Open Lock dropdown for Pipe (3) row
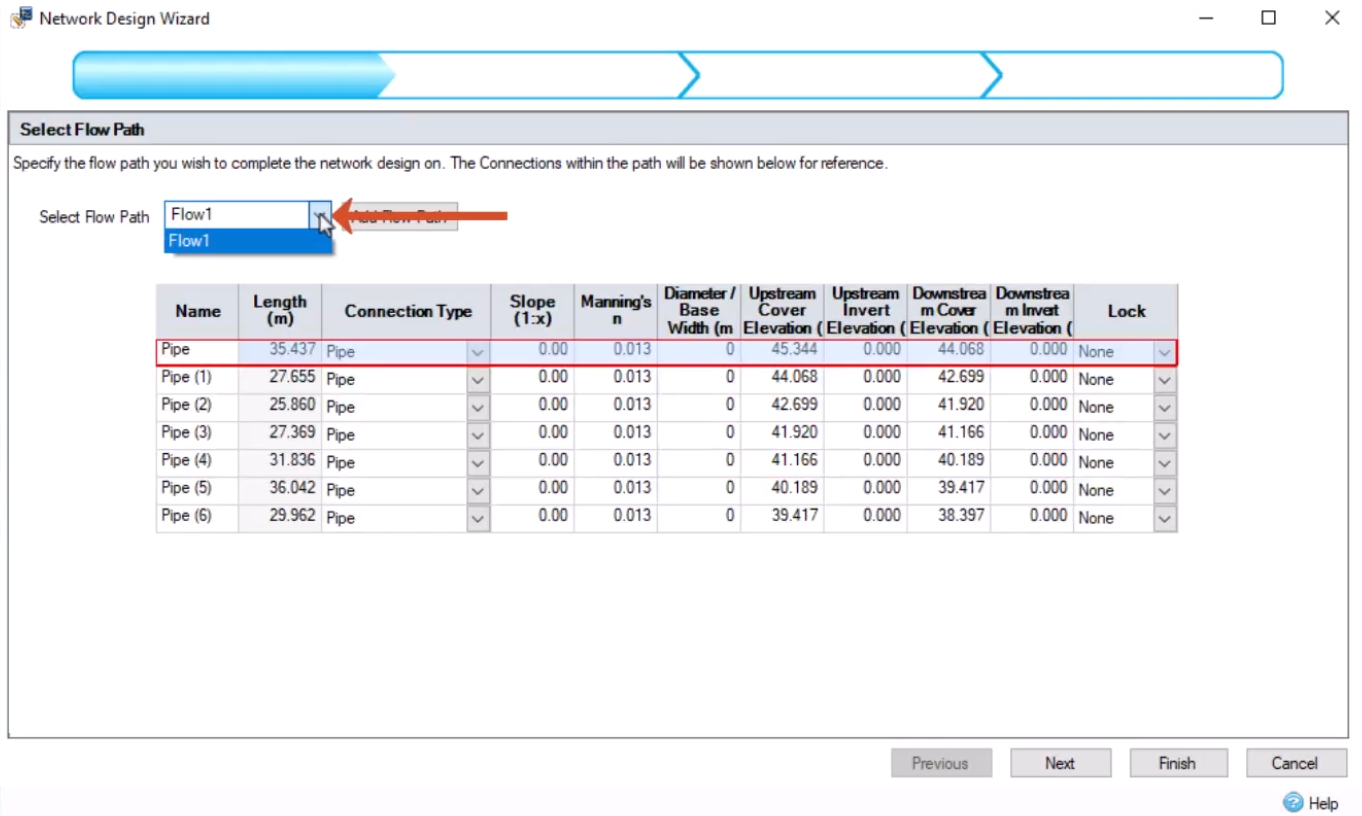Viewport: 1362px width, 816px height. [x=1164, y=436]
